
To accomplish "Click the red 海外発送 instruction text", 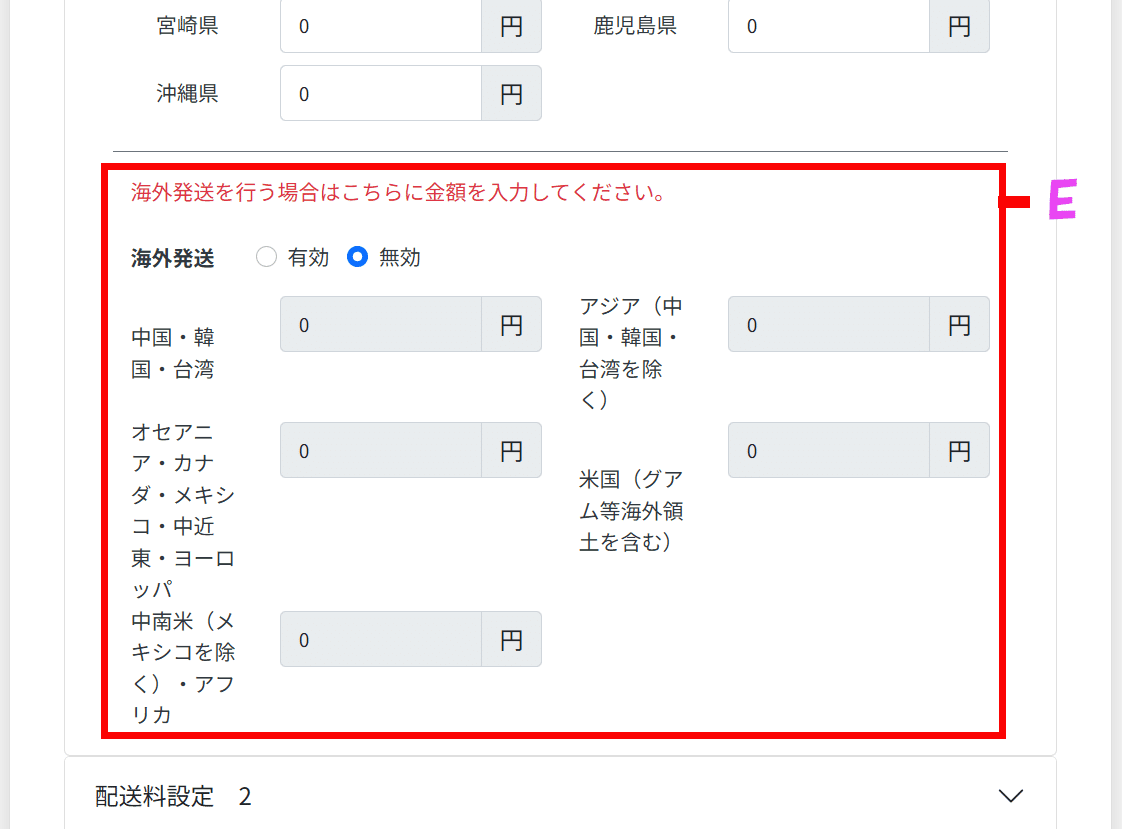I will pyautogui.click(x=399, y=192).
